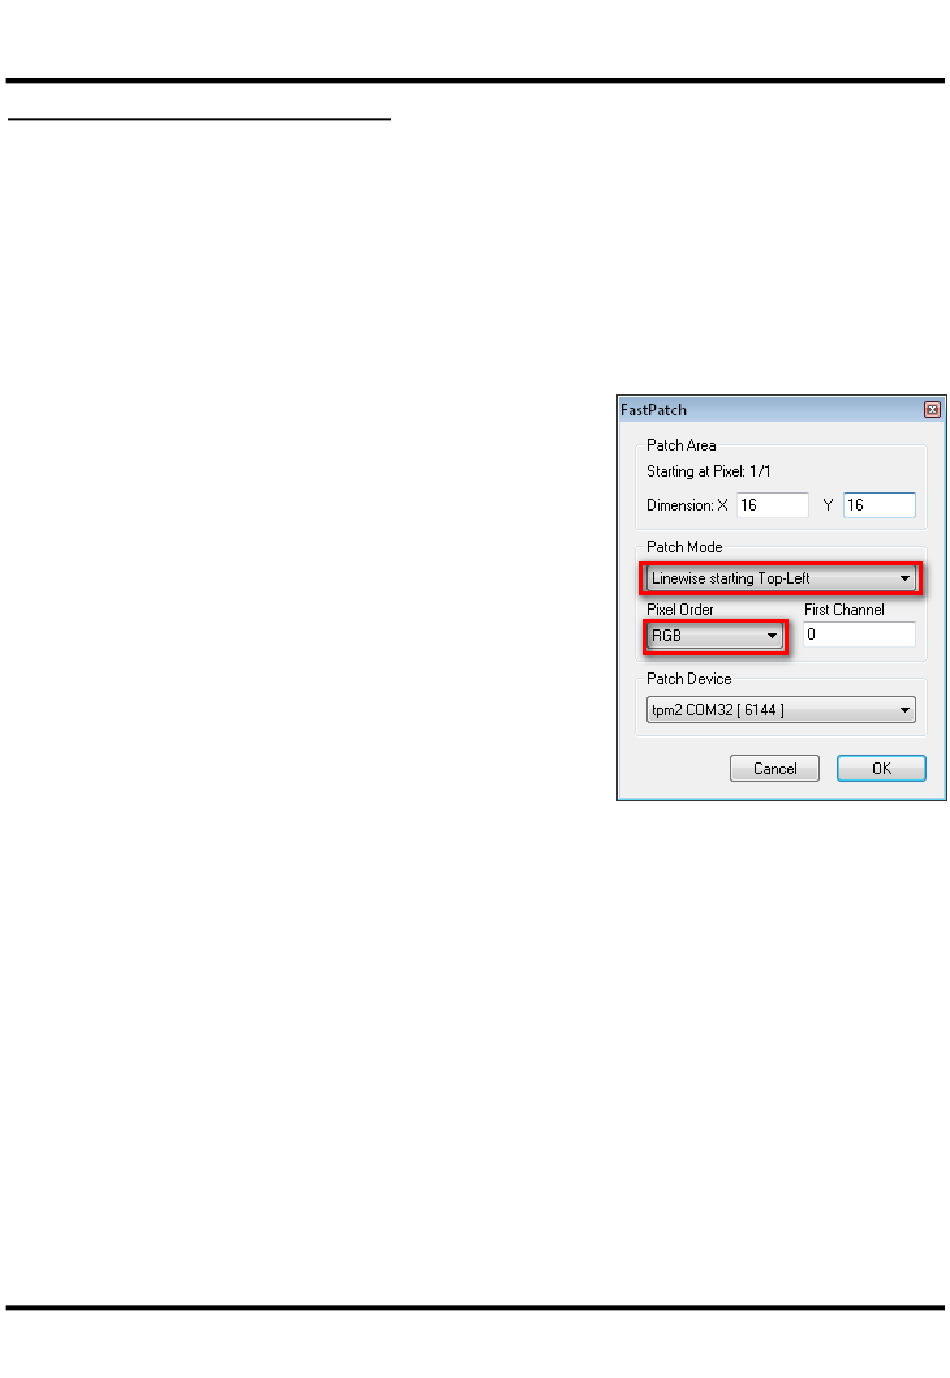Confirm with the OK button

pos(881,768)
